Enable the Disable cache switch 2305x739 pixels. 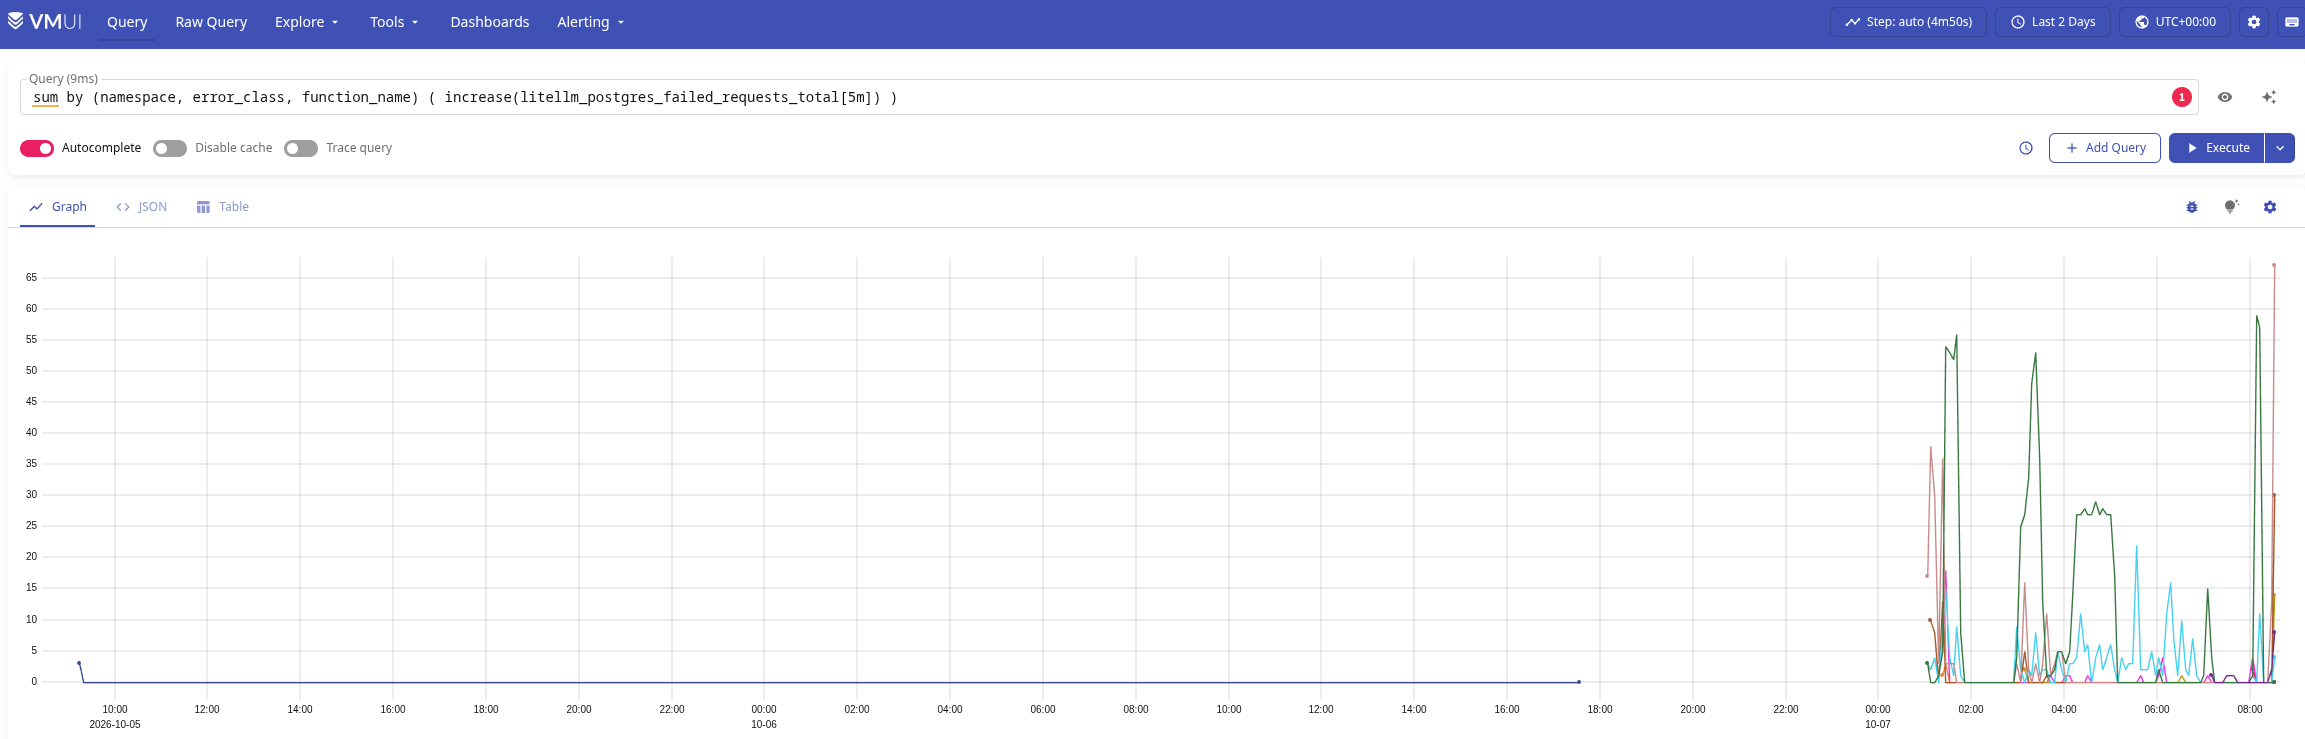coord(170,148)
